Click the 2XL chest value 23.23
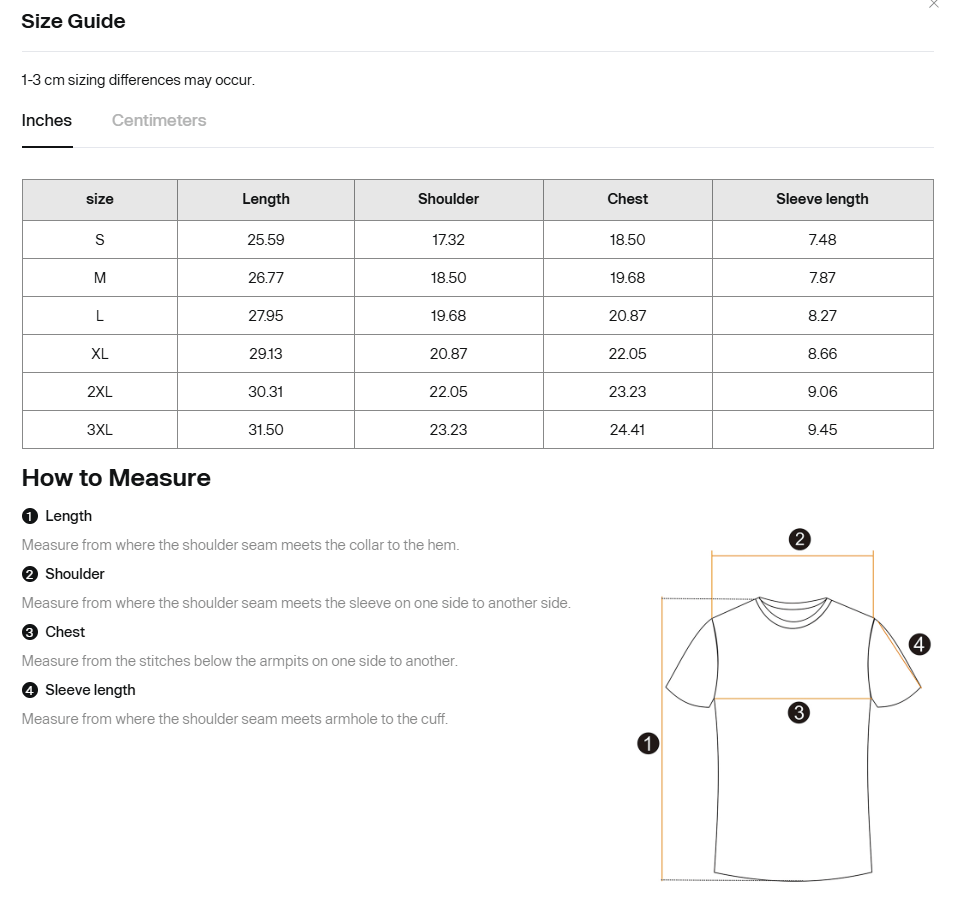The height and width of the screenshot is (908, 956). click(x=627, y=391)
